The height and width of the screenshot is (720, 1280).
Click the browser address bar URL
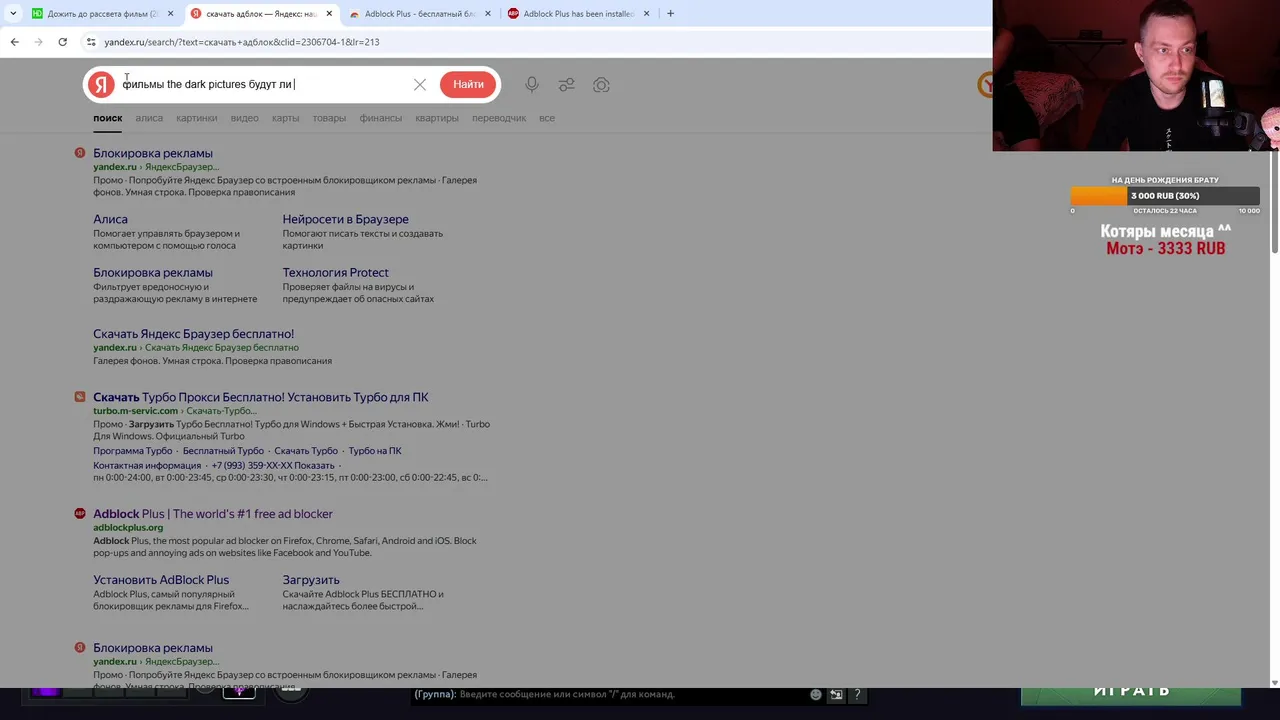pyautogui.click(x=241, y=42)
